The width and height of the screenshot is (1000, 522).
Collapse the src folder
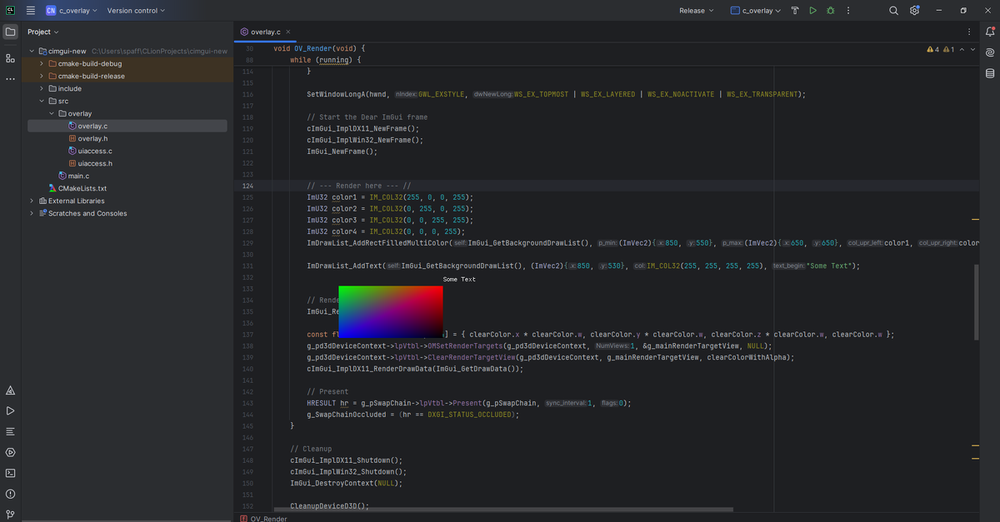[x=42, y=101]
